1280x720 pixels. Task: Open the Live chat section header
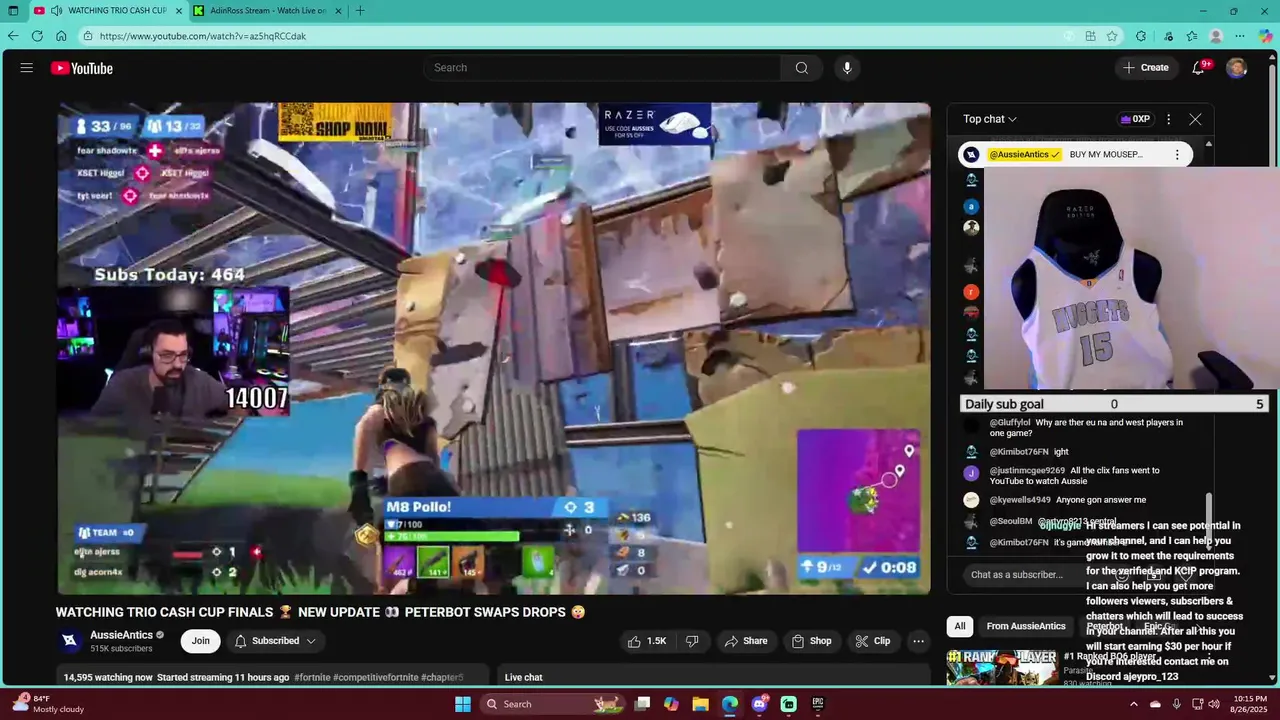(524, 678)
